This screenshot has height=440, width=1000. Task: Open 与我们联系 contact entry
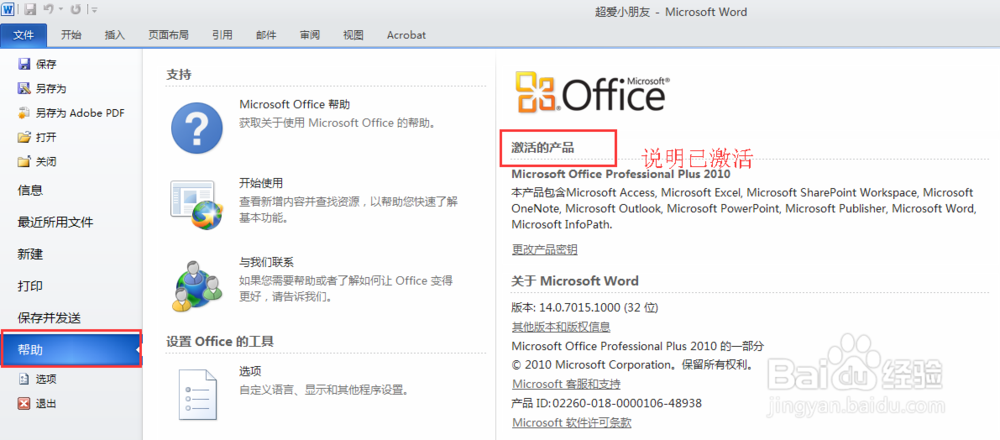(266, 263)
